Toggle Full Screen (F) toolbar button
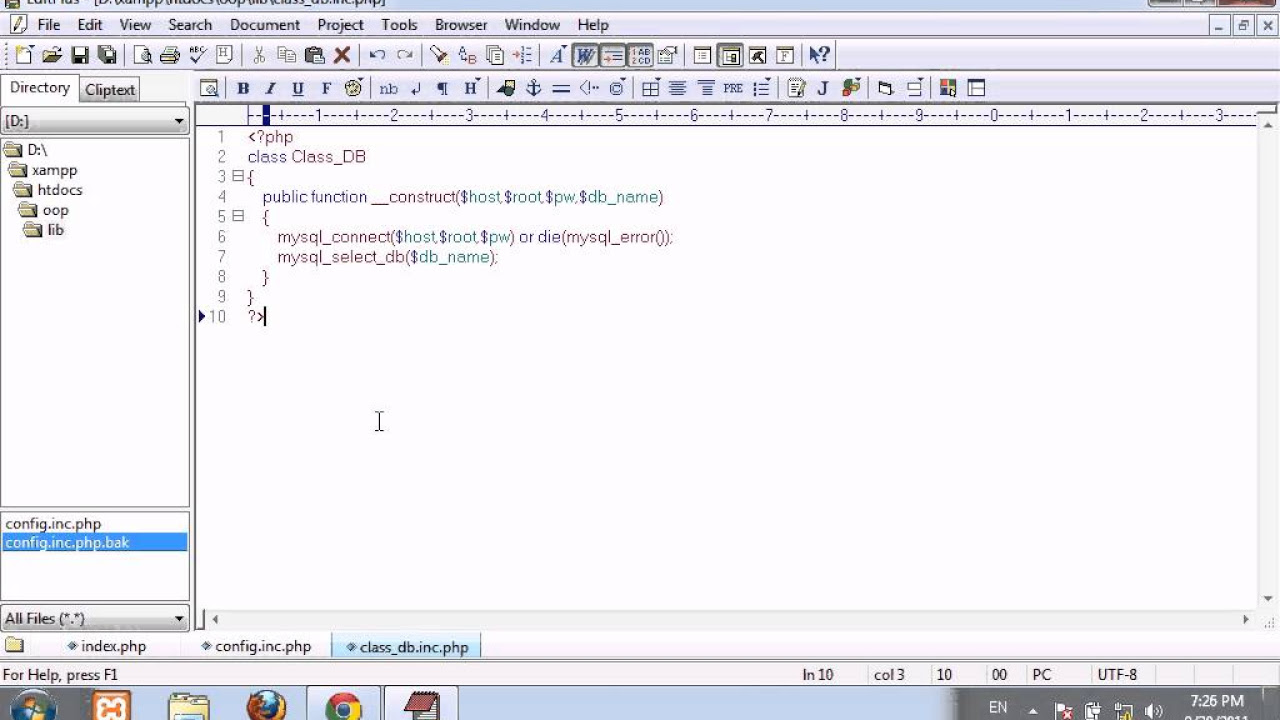This screenshot has width=1280, height=720. pyautogui.click(x=785, y=55)
